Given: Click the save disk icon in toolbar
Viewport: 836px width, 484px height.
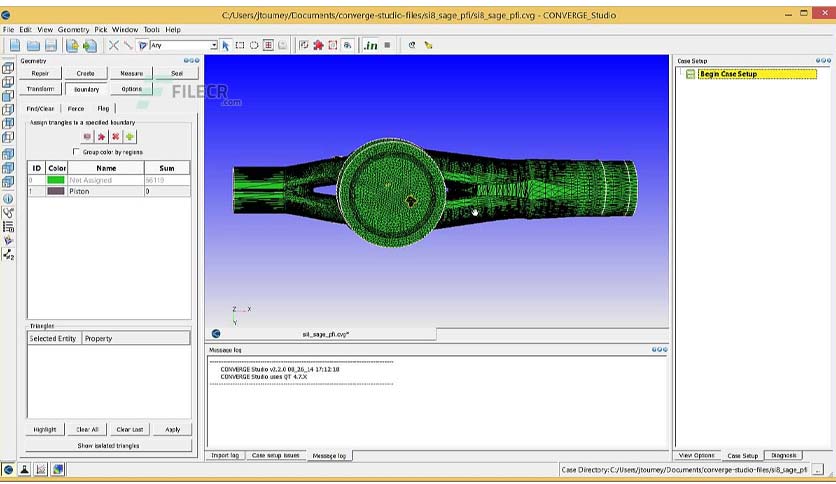Looking at the screenshot, I should [51, 45].
